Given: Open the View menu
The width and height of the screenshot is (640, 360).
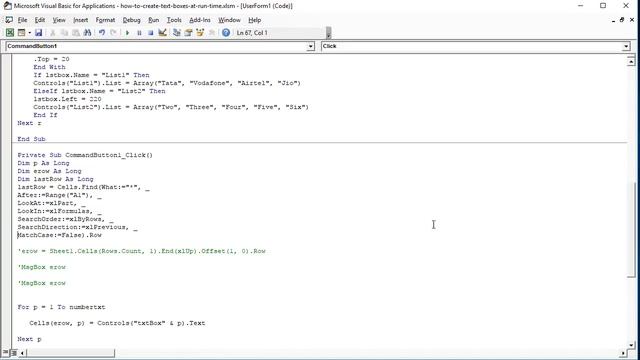Looking at the screenshot, I should click(x=59, y=20).
